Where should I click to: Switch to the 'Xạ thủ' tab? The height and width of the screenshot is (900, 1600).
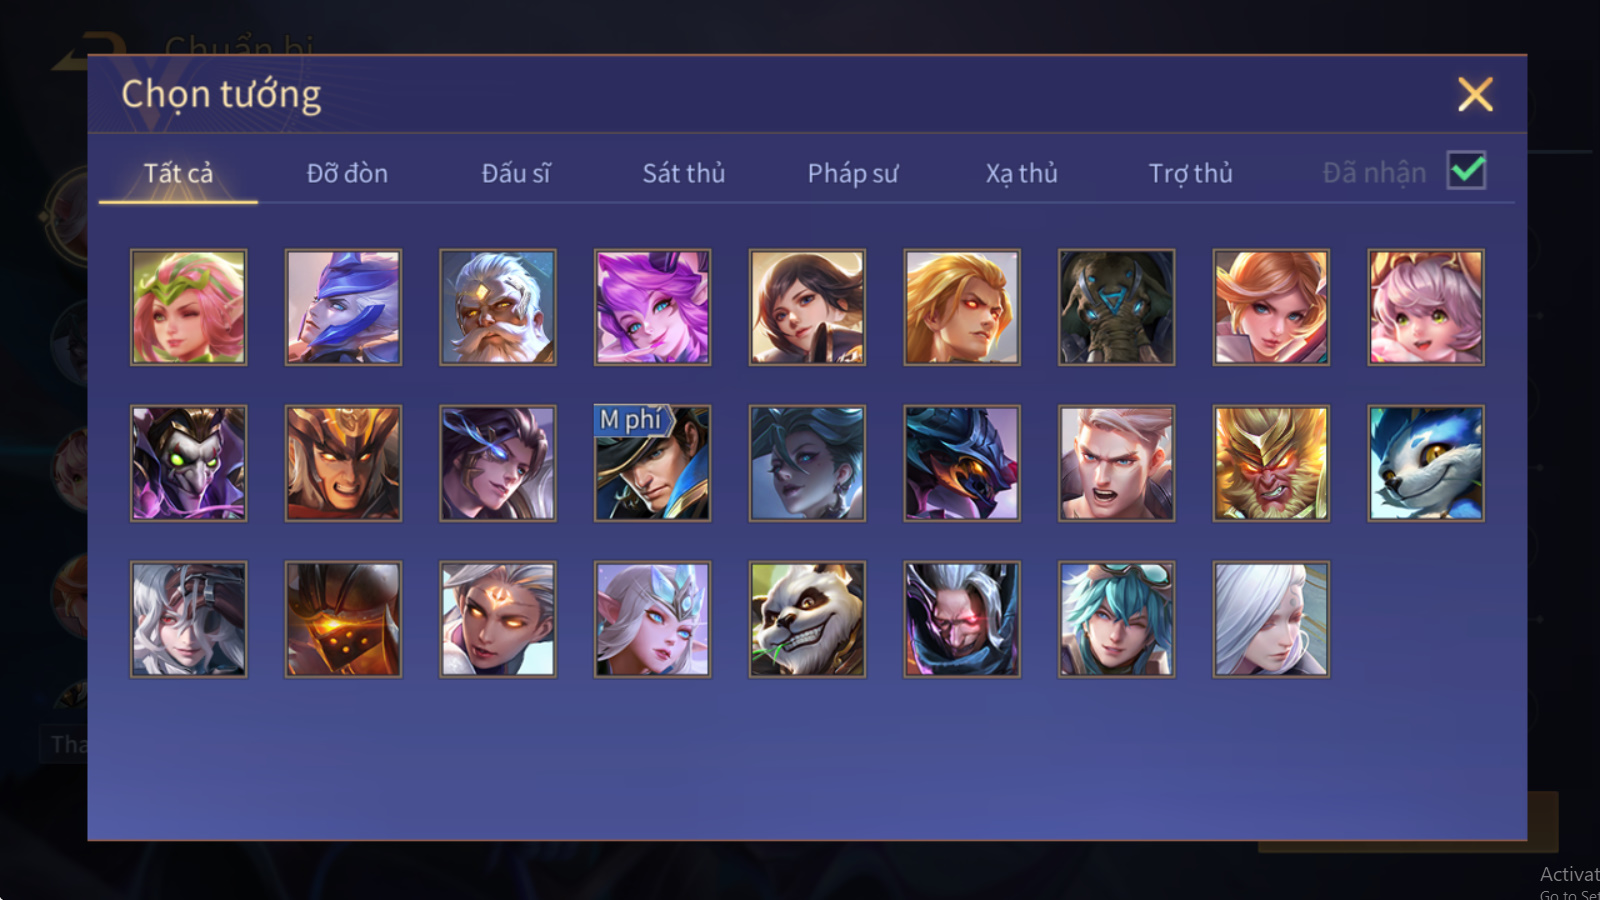point(1021,173)
